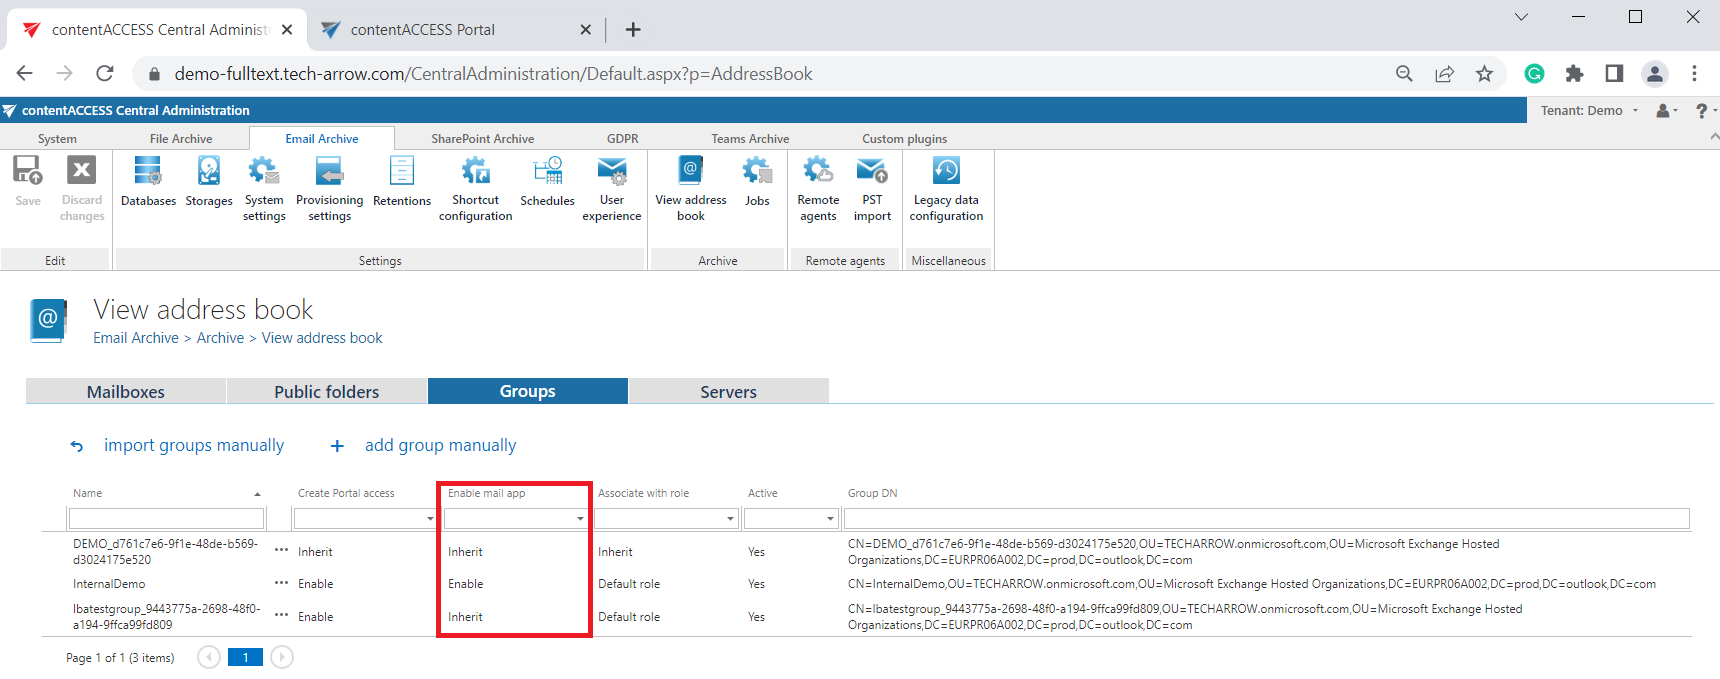This screenshot has height=679, width=1720.
Task: Open the Active column filter dropdown
Action: (830, 519)
